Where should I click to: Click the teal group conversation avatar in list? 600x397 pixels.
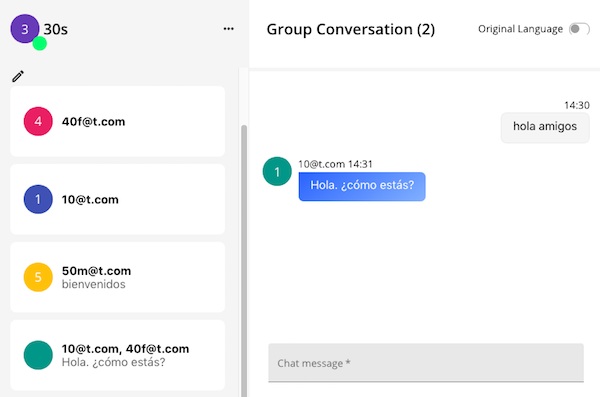pyautogui.click(x=38, y=355)
